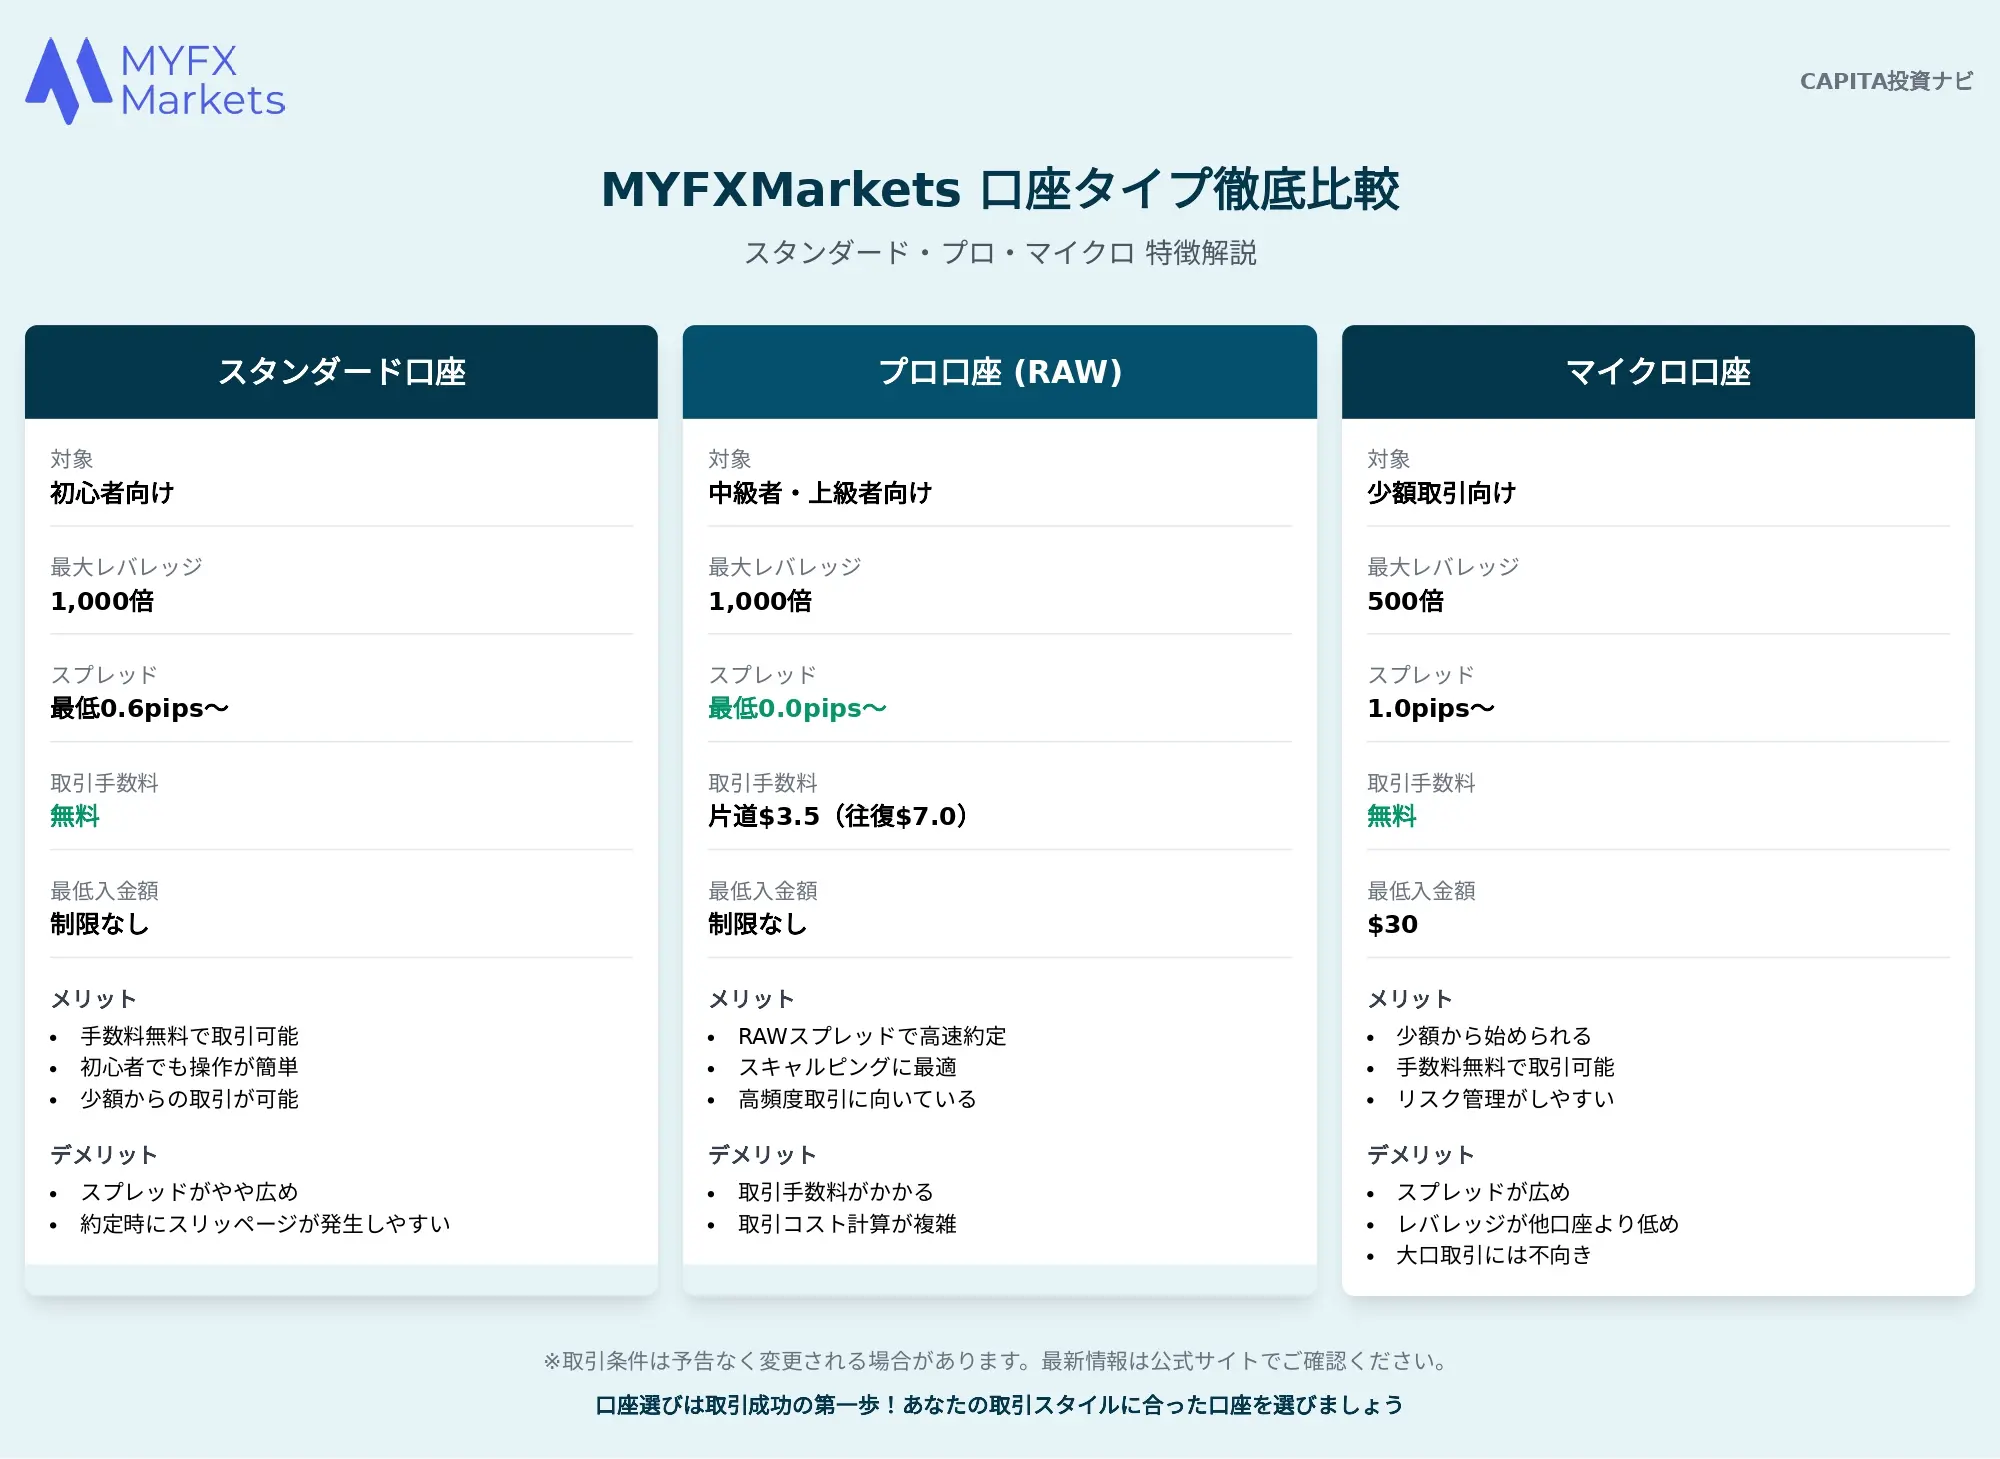This screenshot has height=1459, width=2000.
Task: Select the プロ口座 (RAW) card header
Action: click(999, 372)
